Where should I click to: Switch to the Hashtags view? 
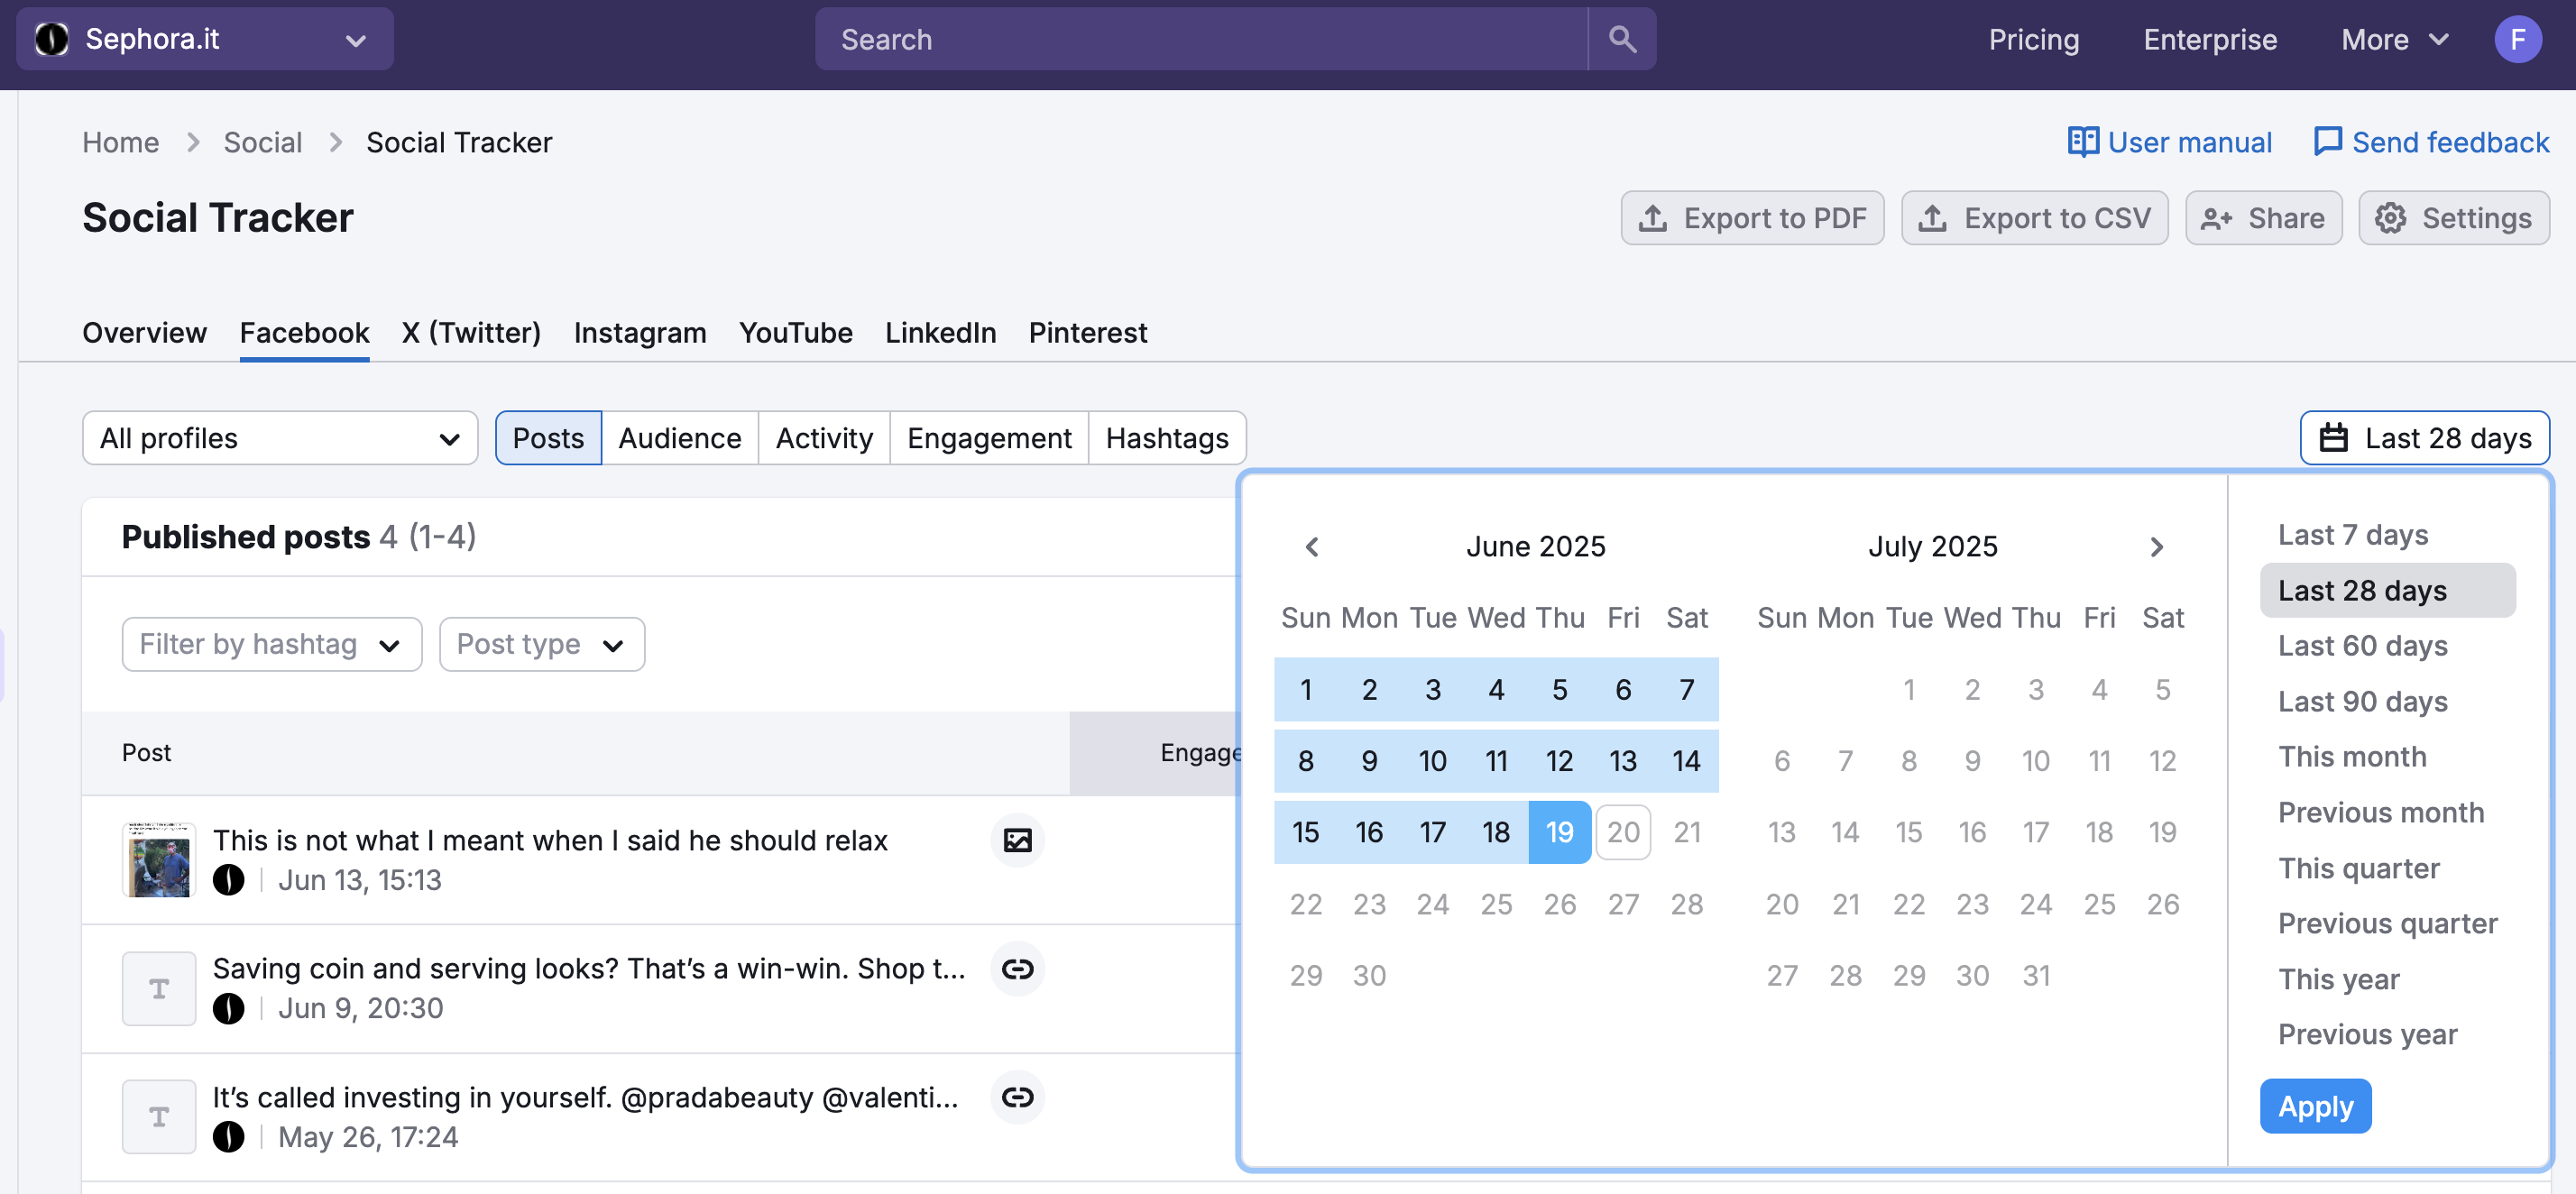tap(1166, 438)
